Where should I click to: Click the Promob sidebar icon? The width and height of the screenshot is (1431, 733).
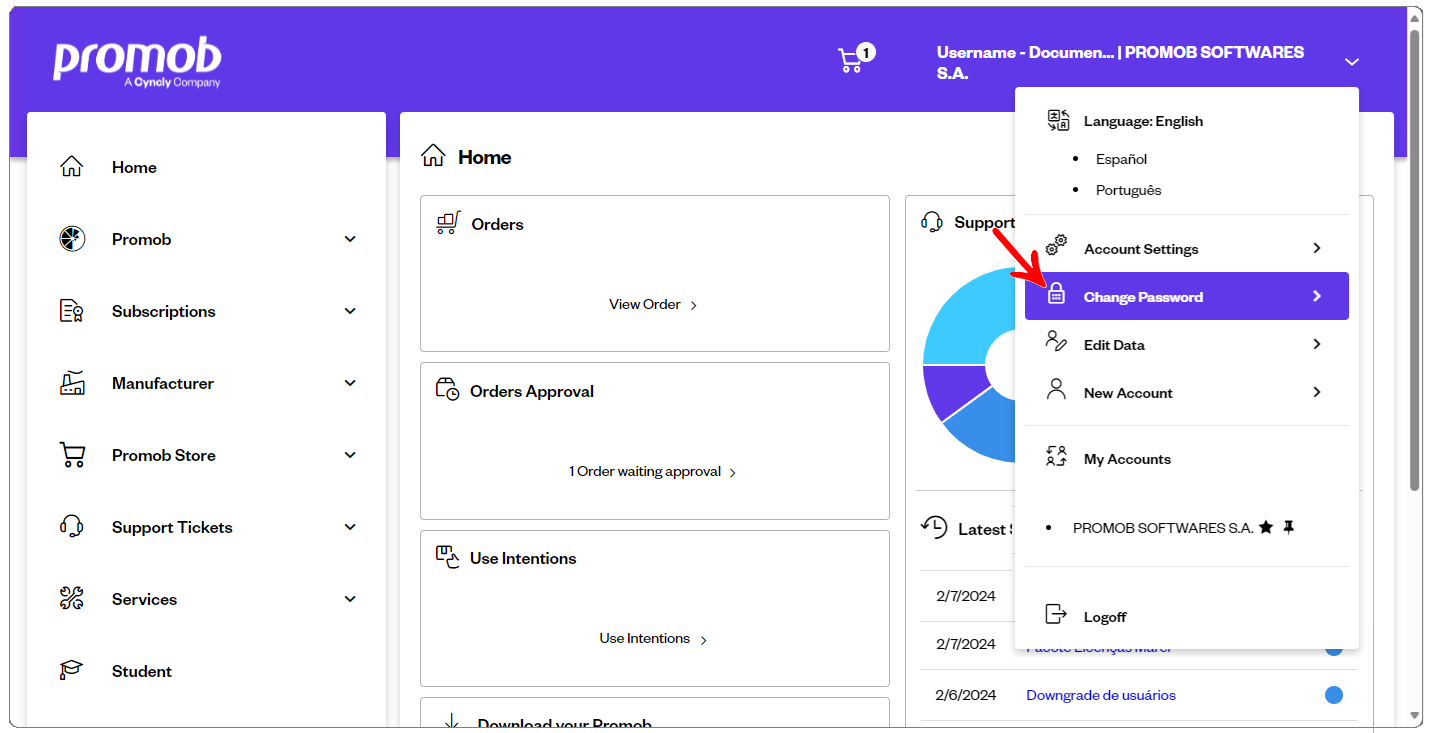(72, 239)
